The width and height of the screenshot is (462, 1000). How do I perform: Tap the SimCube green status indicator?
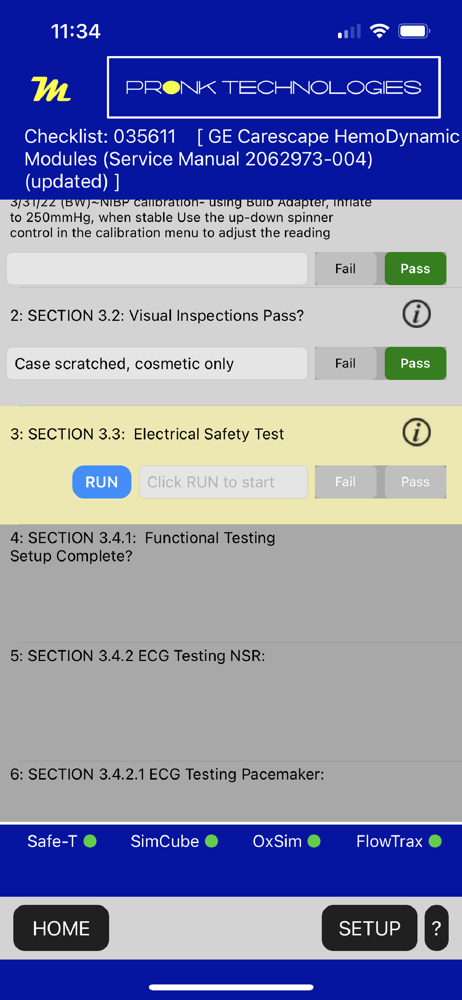pyautogui.click(x=211, y=841)
